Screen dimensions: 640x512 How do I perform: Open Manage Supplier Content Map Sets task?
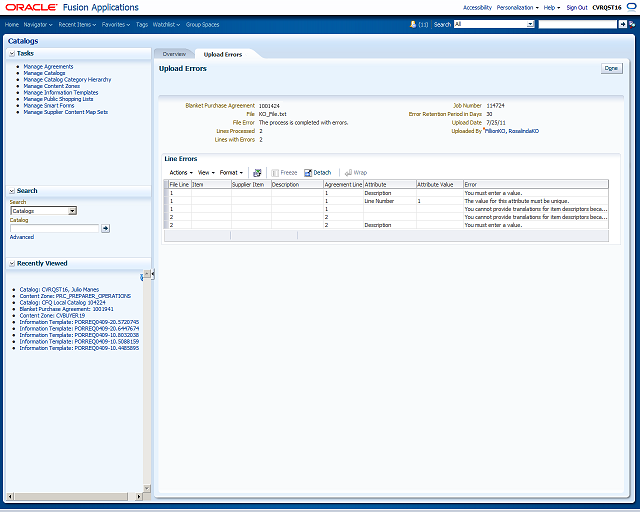pyautogui.click(x=66, y=112)
